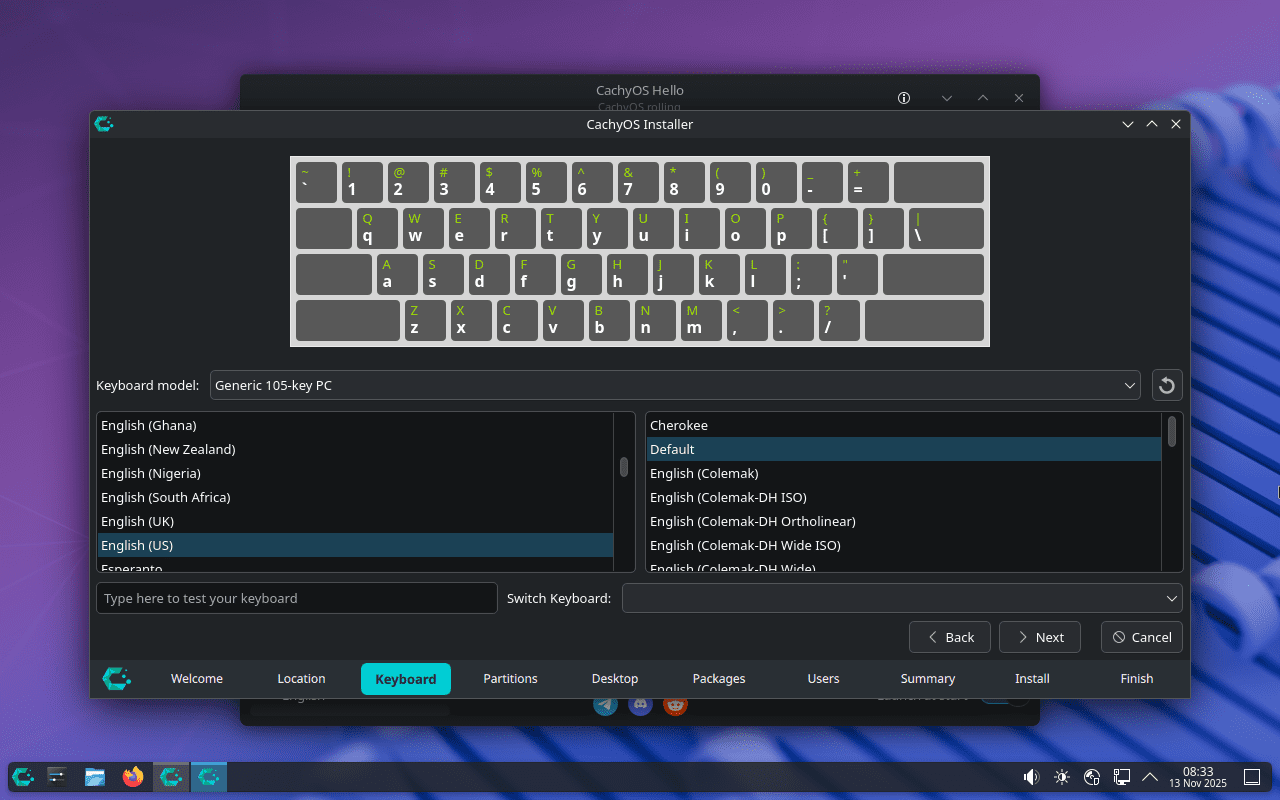Open the Keyboard model dropdown

[675, 385]
